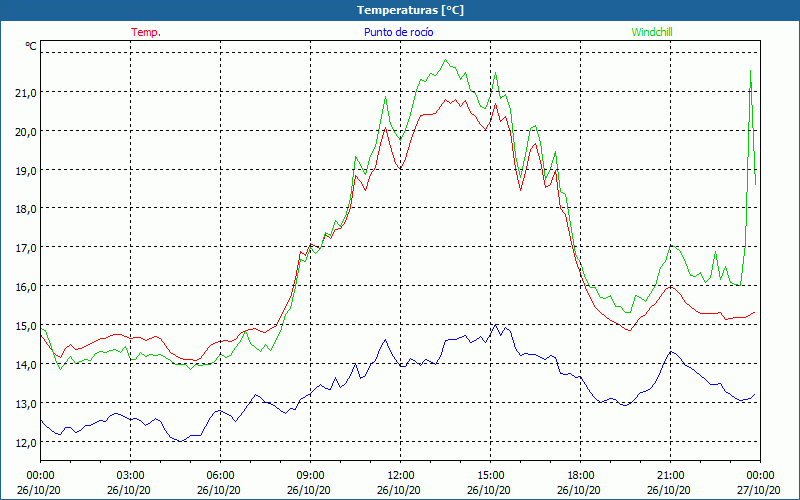Click the 09:00 time axis label
Image resolution: width=800 pixels, height=500 pixels.
coord(310,476)
